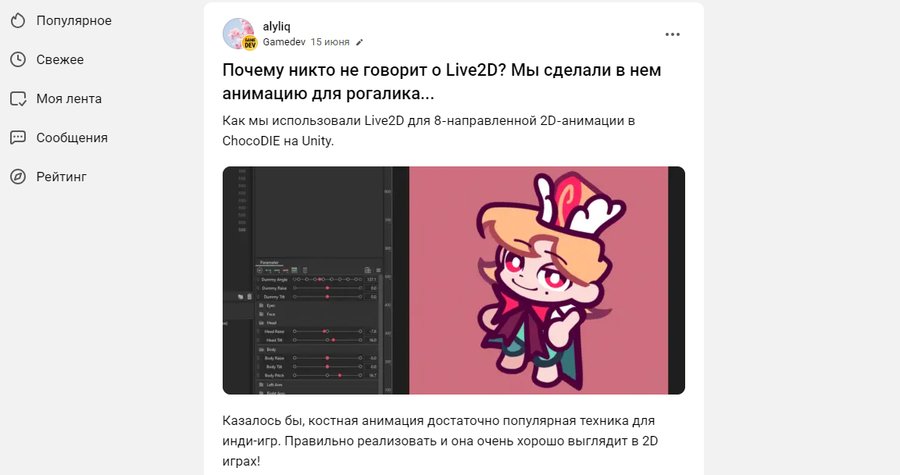Screen dimensions: 900x475
Task: Go to Моя лента feed
Action: click(69, 99)
